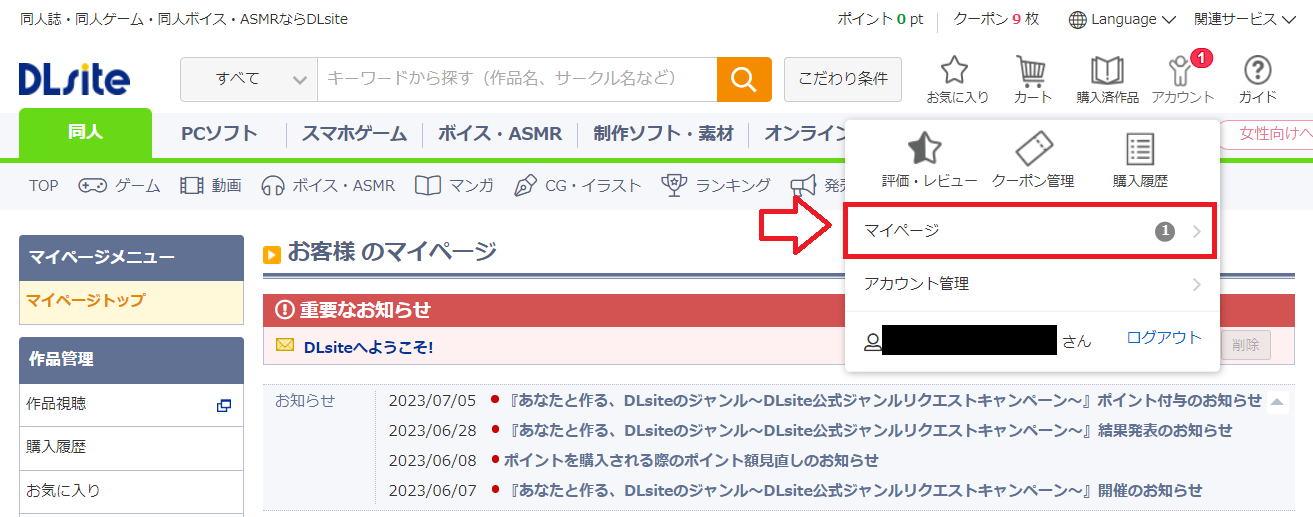Click TOP in the sub-navigation
This screenshot has width=1313, height=517.
pyautogui.click(x=44, y=185)
